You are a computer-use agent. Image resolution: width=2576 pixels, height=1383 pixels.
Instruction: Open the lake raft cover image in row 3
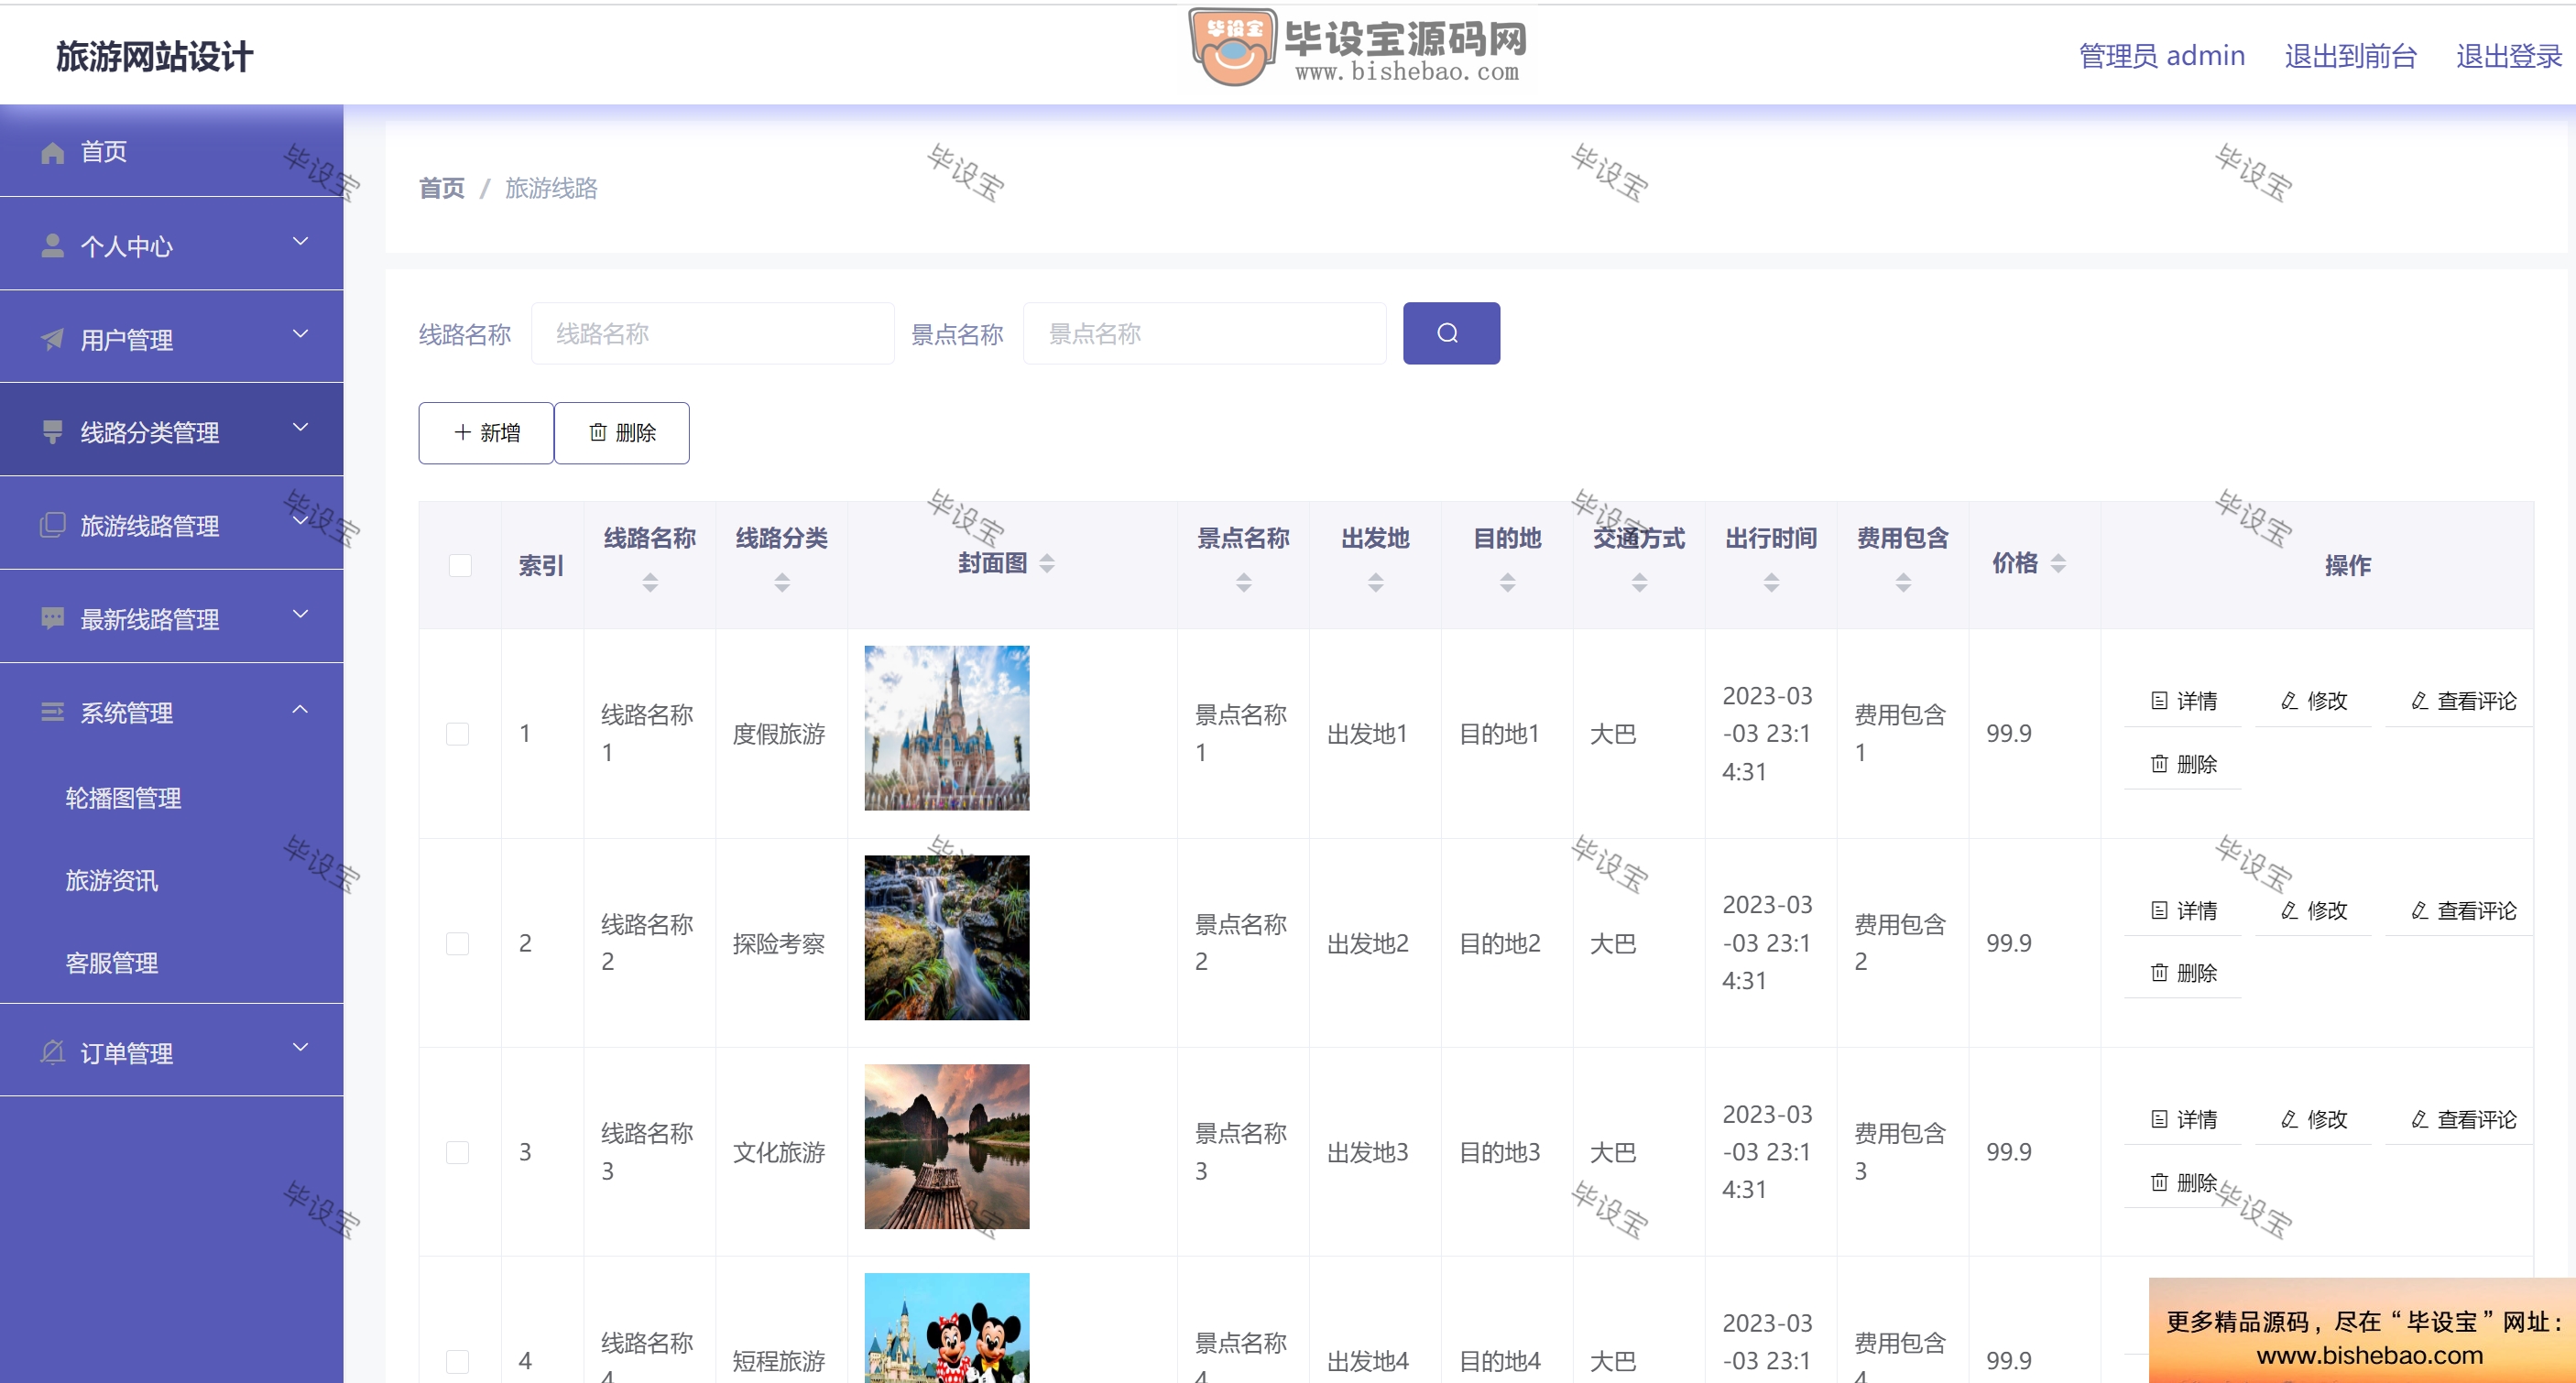pos(947,1146)
